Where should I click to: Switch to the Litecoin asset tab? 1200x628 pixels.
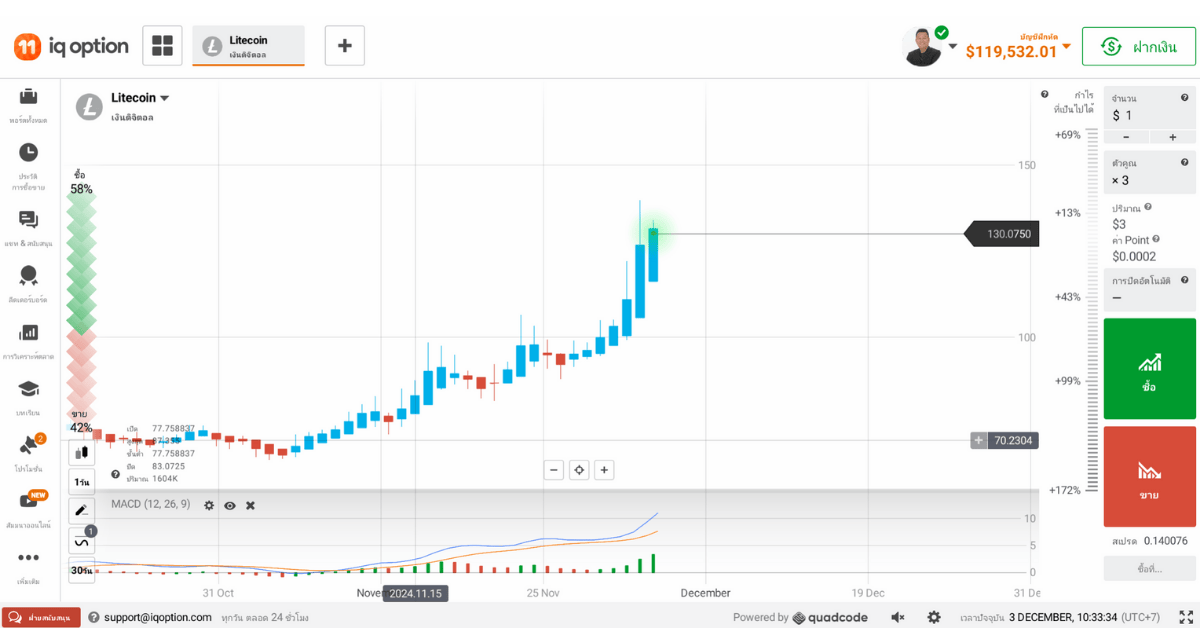pos(248,46)
